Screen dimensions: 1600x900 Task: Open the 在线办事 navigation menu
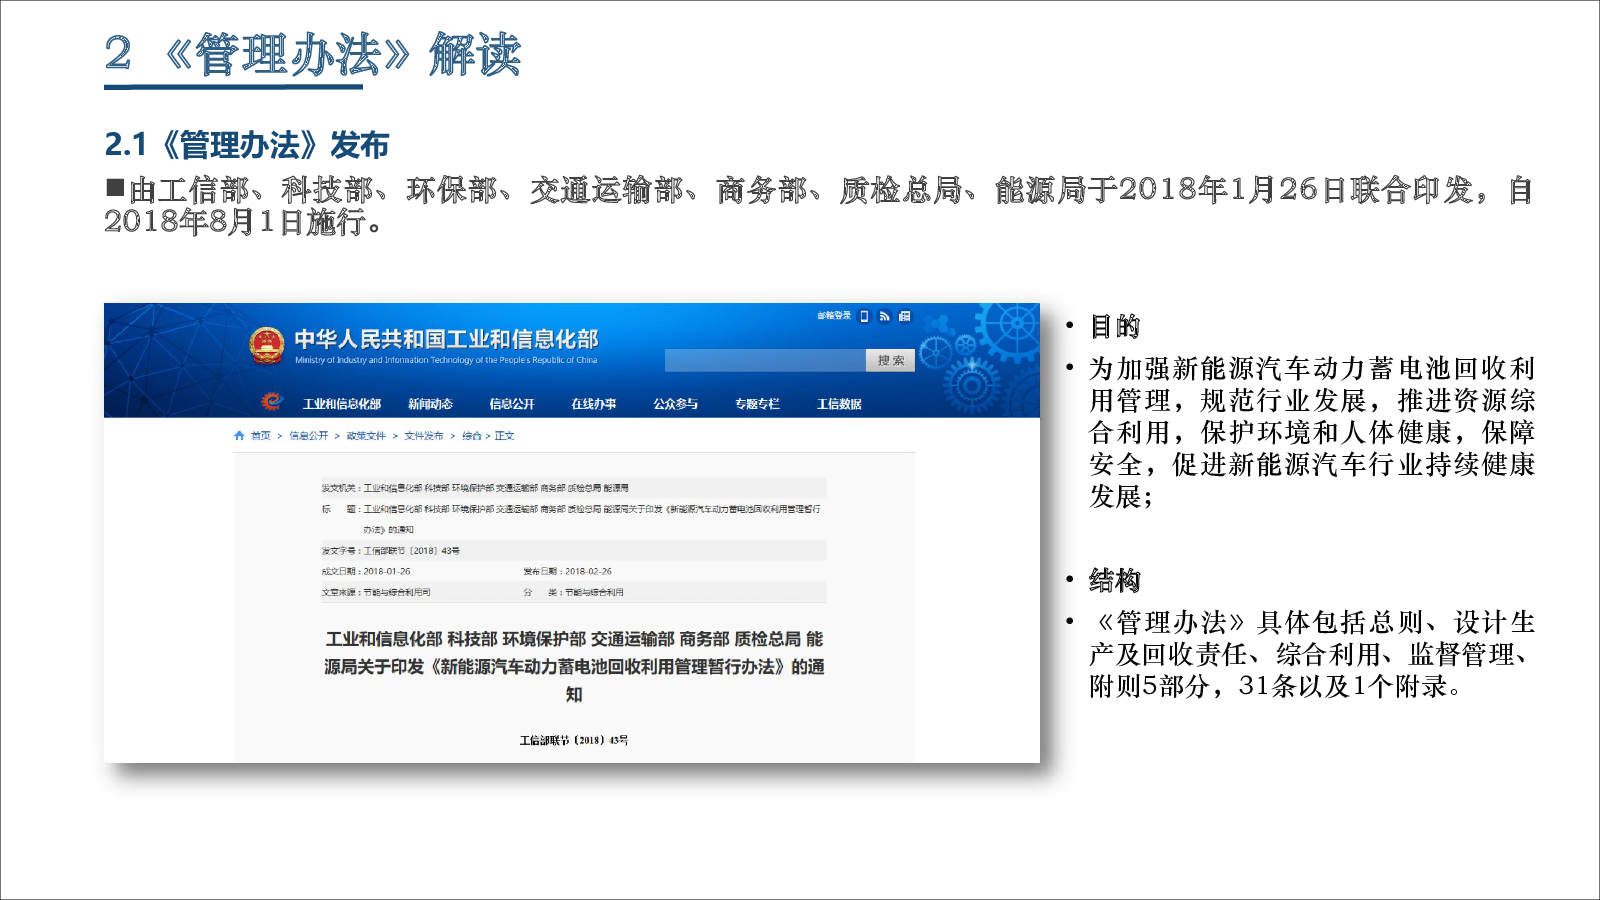594,404
